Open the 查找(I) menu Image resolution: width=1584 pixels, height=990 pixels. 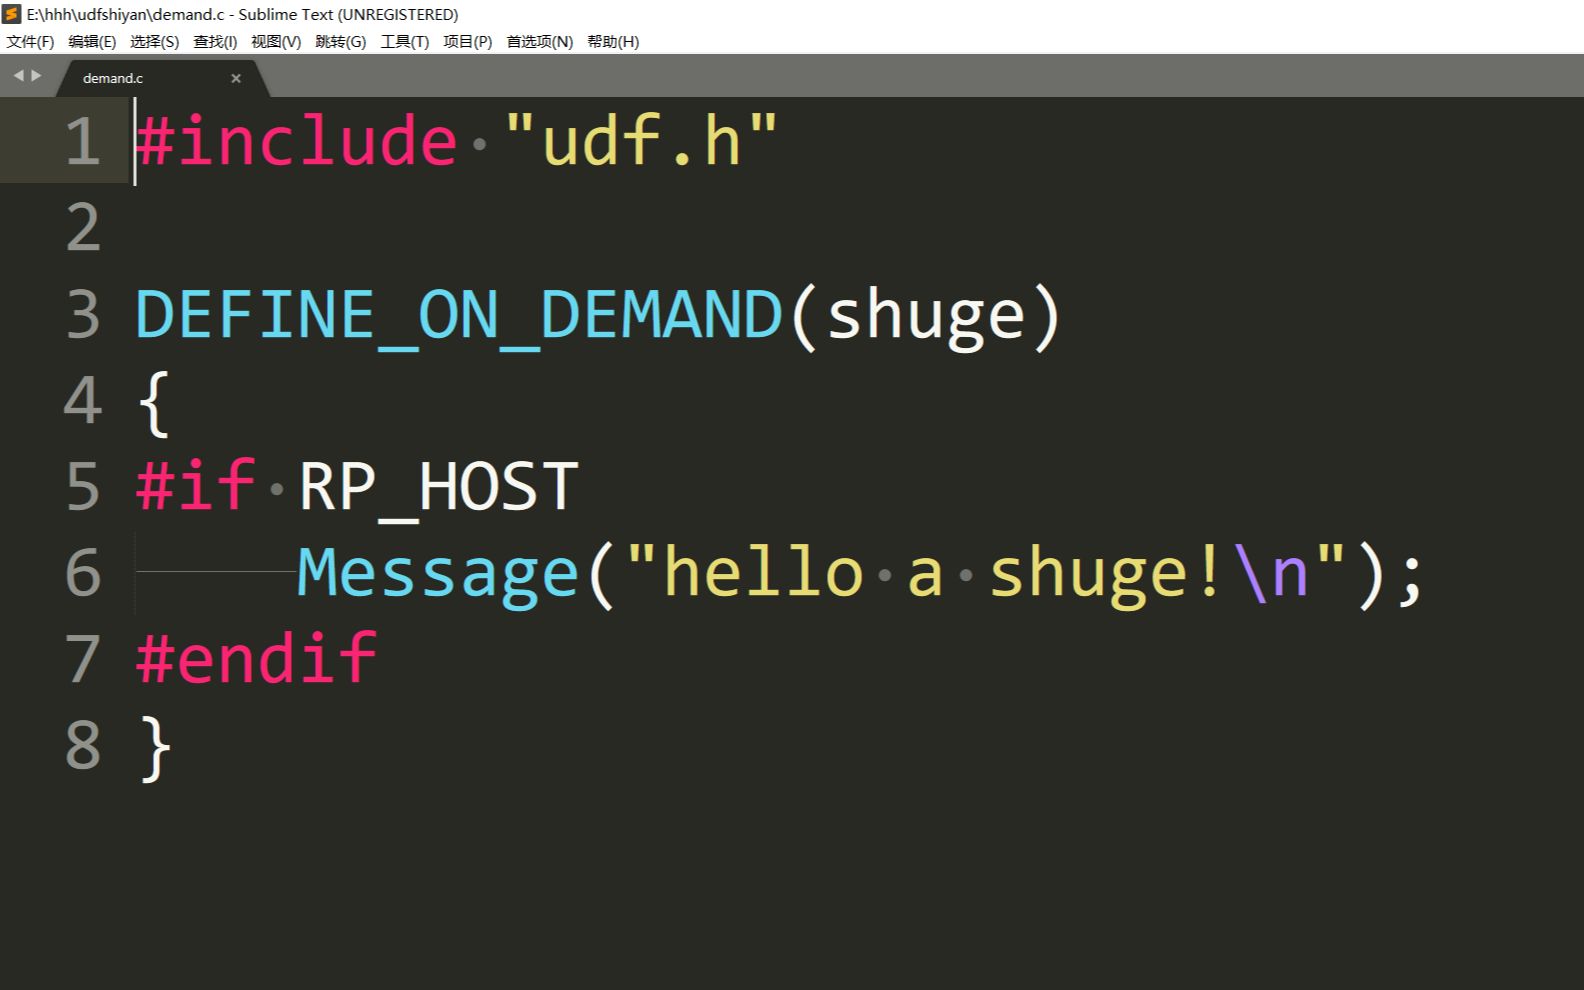point(215,41)
